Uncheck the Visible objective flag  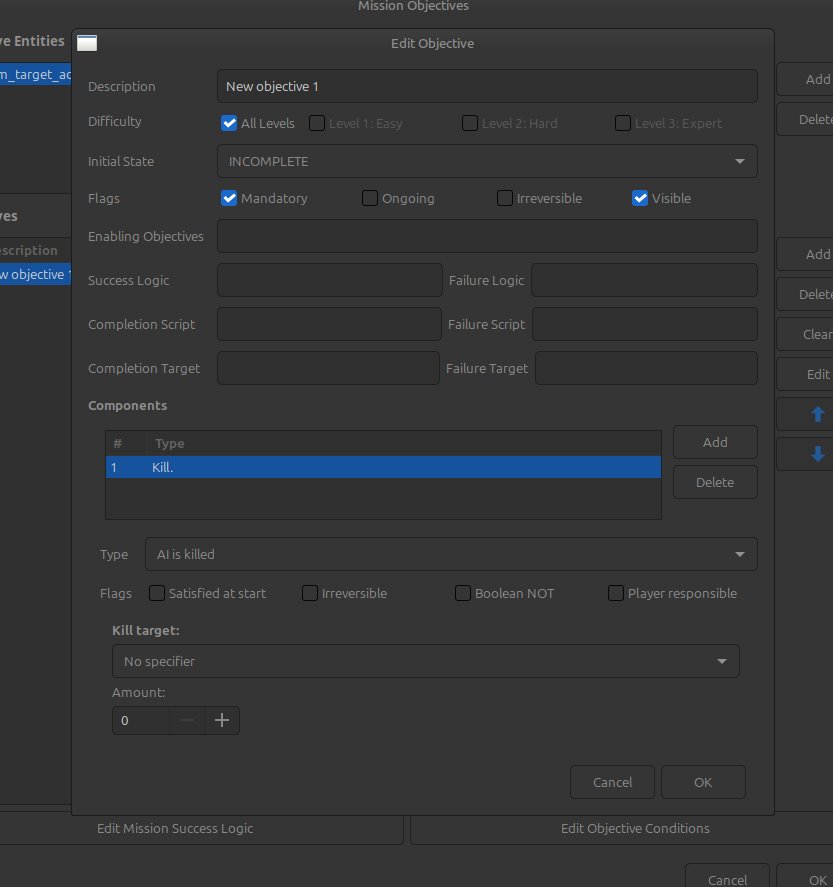click(x=640, y=198)
